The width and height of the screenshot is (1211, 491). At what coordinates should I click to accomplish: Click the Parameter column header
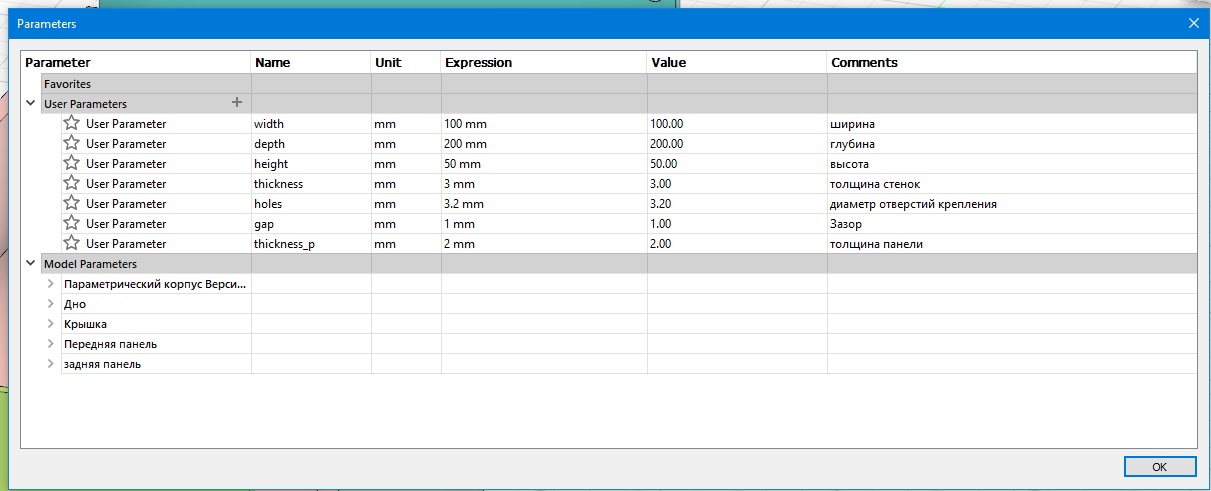point(135,62)
